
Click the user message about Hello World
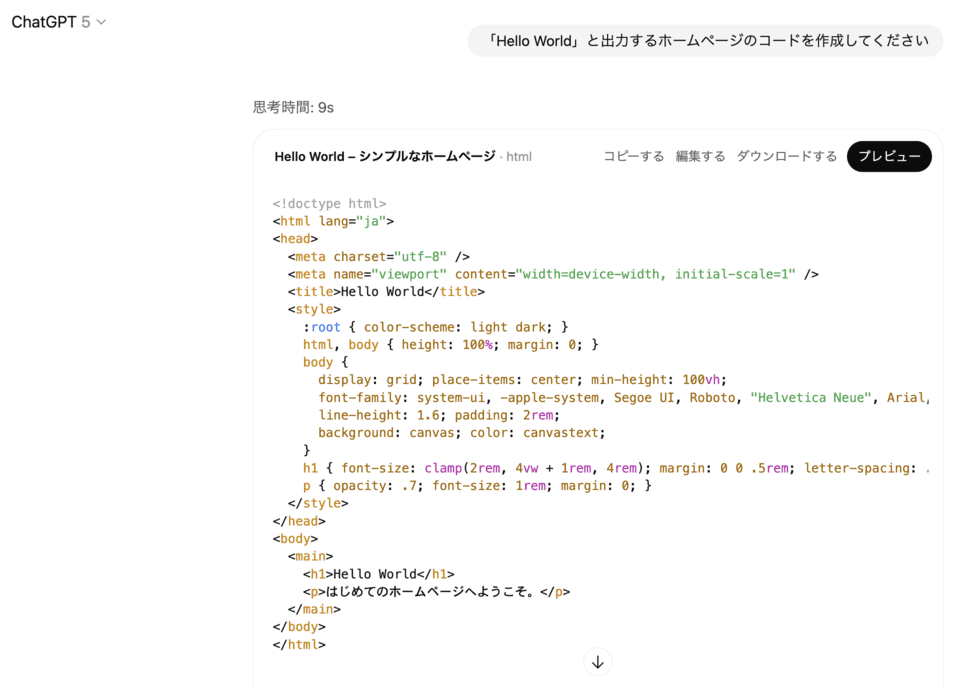(705, 41)
